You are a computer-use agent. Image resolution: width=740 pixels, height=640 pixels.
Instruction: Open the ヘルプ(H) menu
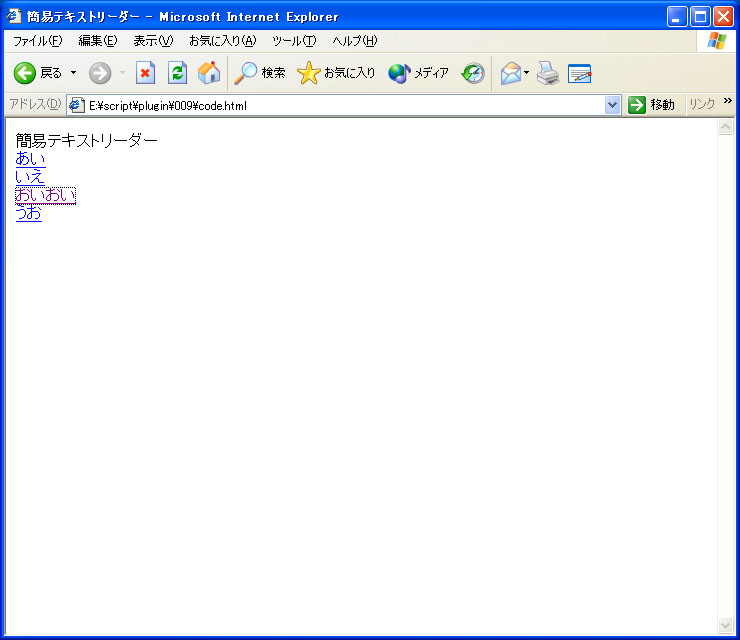pos(354,41)
